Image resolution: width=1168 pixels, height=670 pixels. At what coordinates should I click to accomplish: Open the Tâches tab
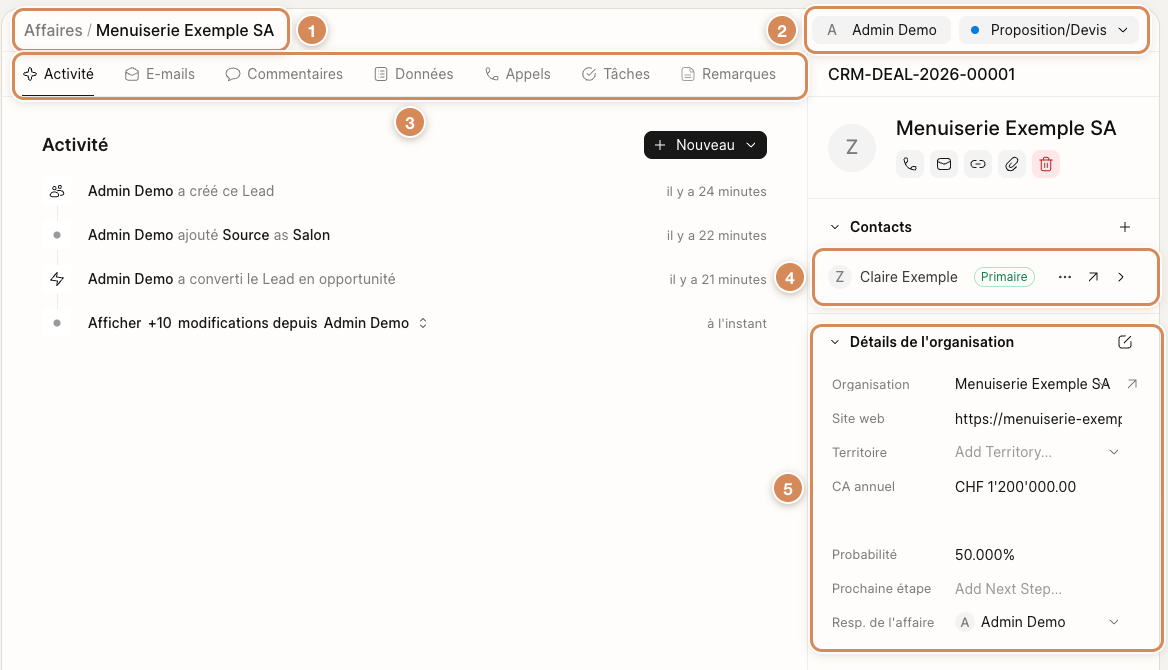[x=615, y=74]
